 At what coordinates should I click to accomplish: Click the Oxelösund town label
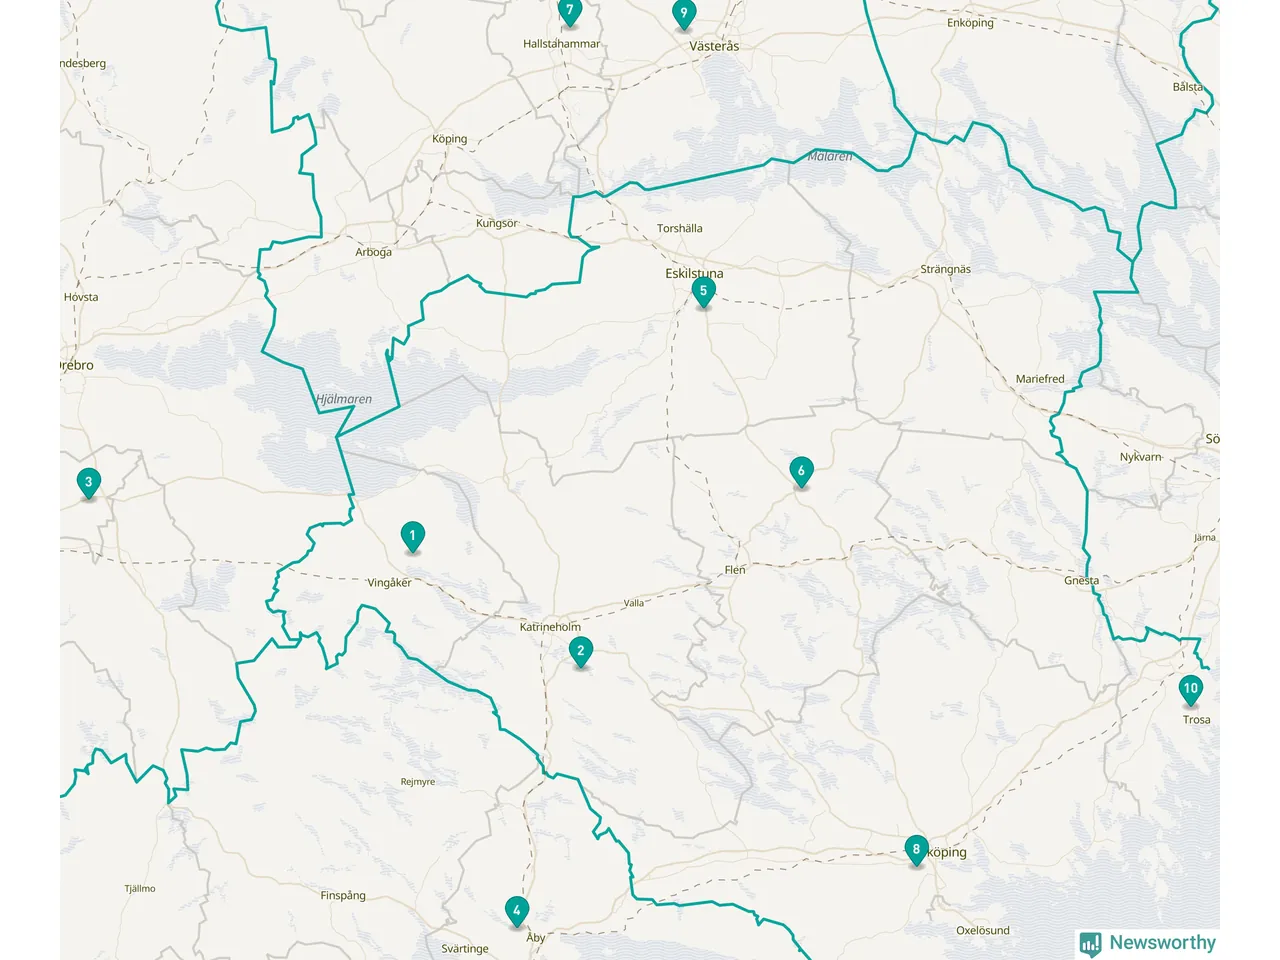983,930
